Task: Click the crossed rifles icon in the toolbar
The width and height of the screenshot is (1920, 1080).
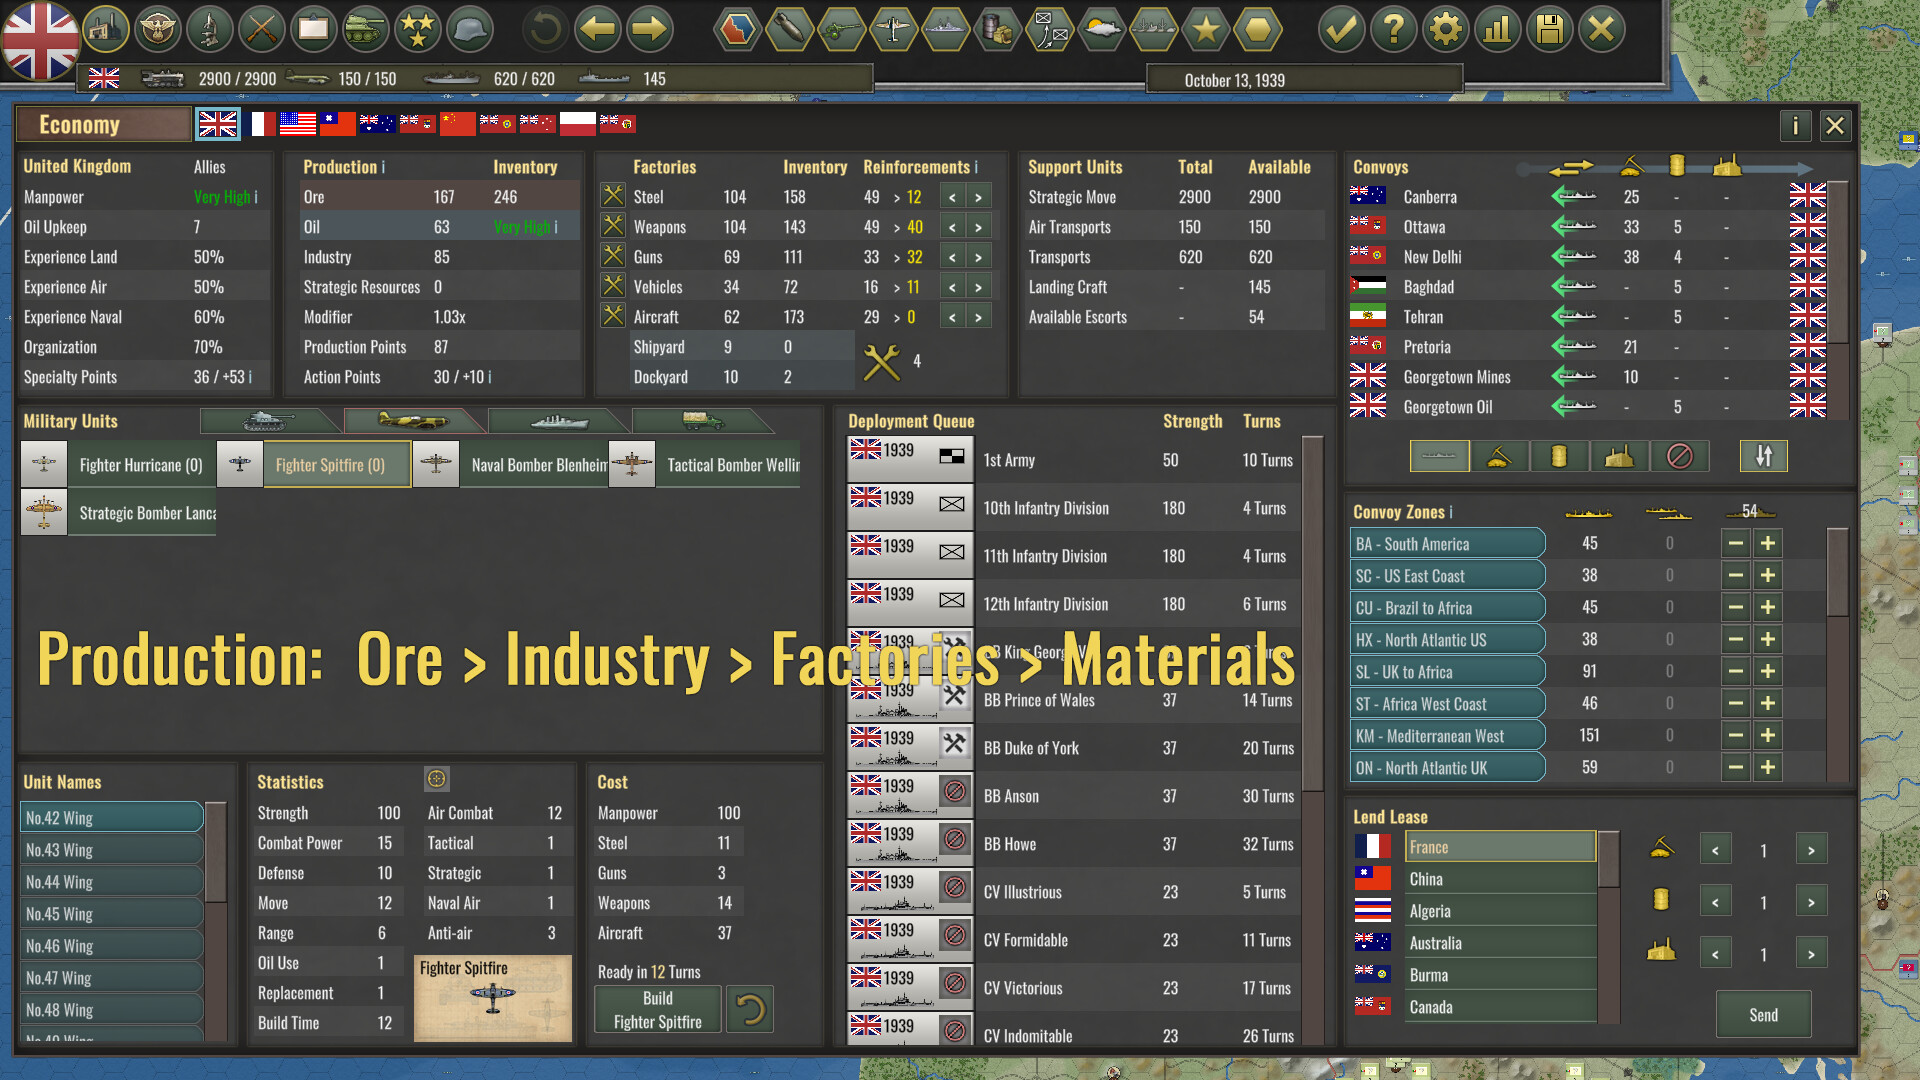Action: [261, 29]
